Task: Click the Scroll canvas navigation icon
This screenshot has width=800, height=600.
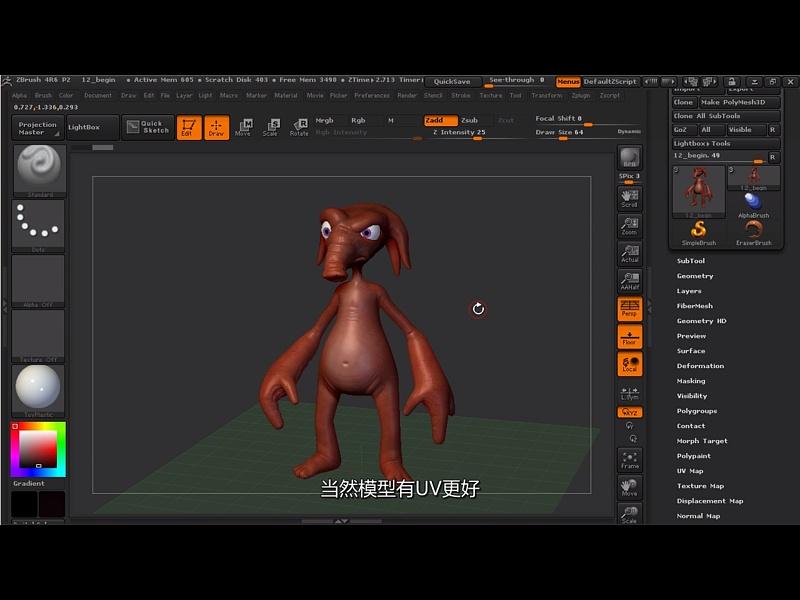Action: click(x=630, y=198)
